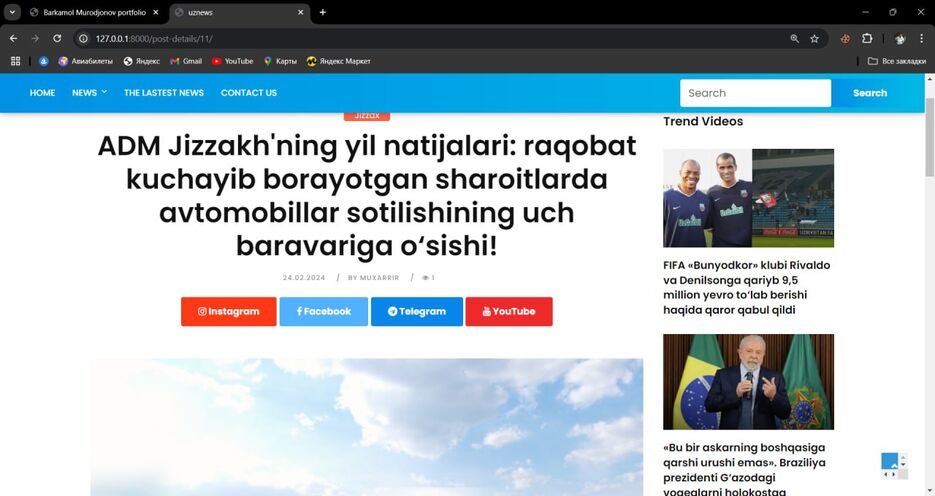Screen dimensions: 935x496
Task: Close the uznews tab
Action: [x=301, y=12]
